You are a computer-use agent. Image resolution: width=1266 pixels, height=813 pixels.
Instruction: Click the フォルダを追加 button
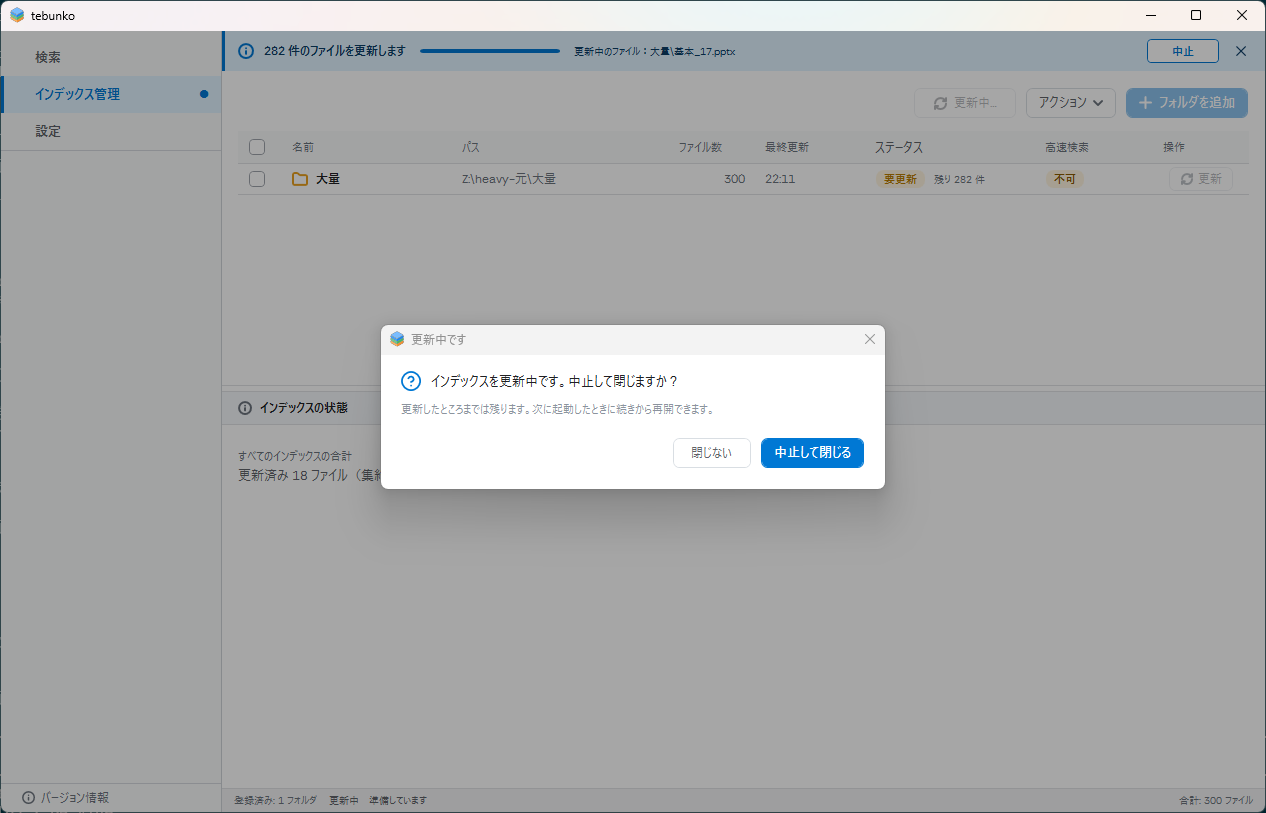click(1187, 102)
